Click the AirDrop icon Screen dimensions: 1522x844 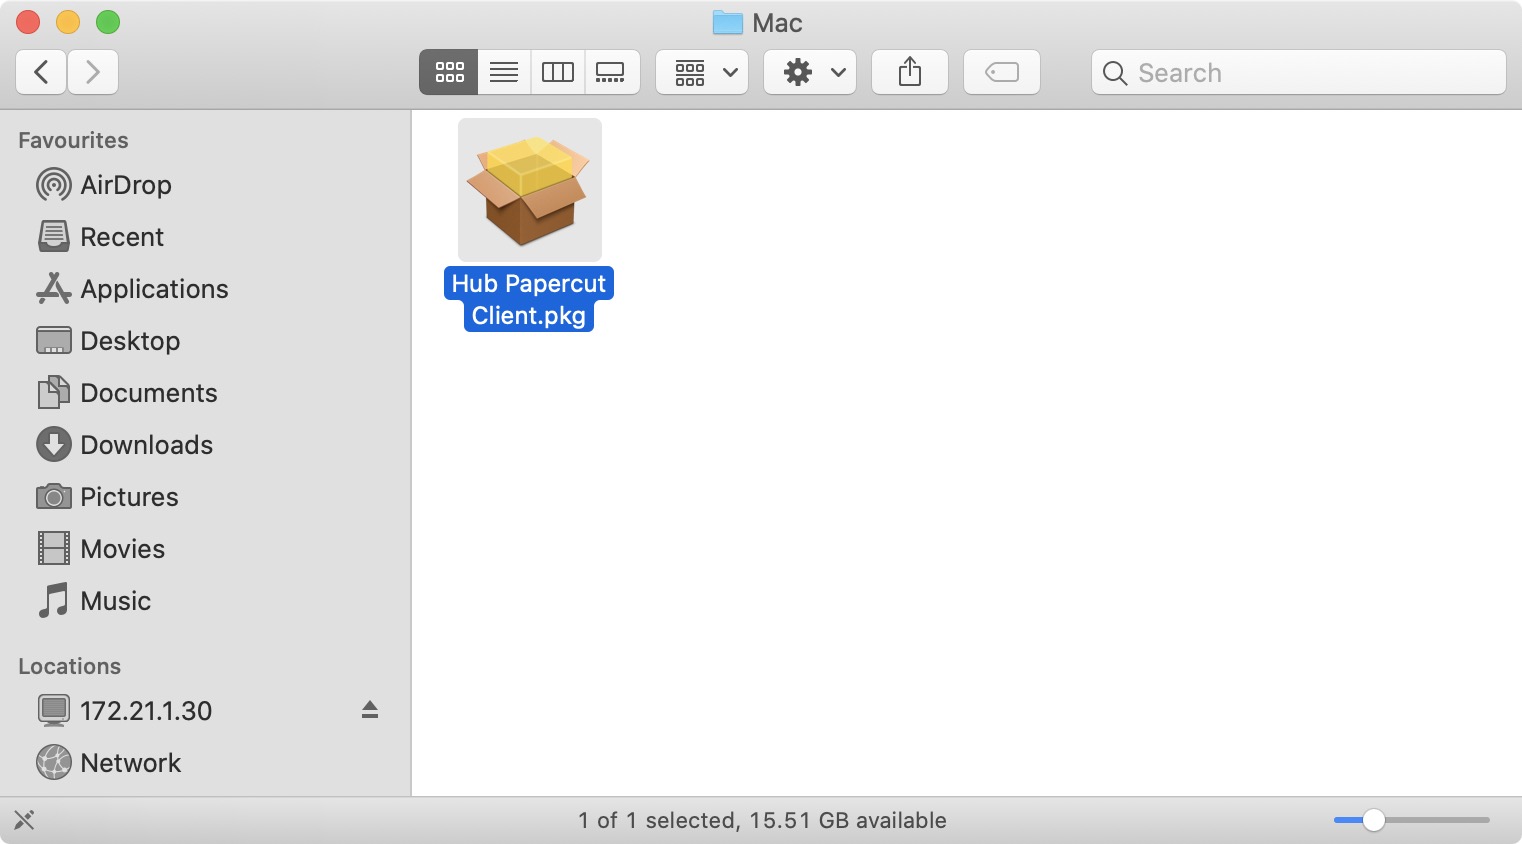pos(54,185)
